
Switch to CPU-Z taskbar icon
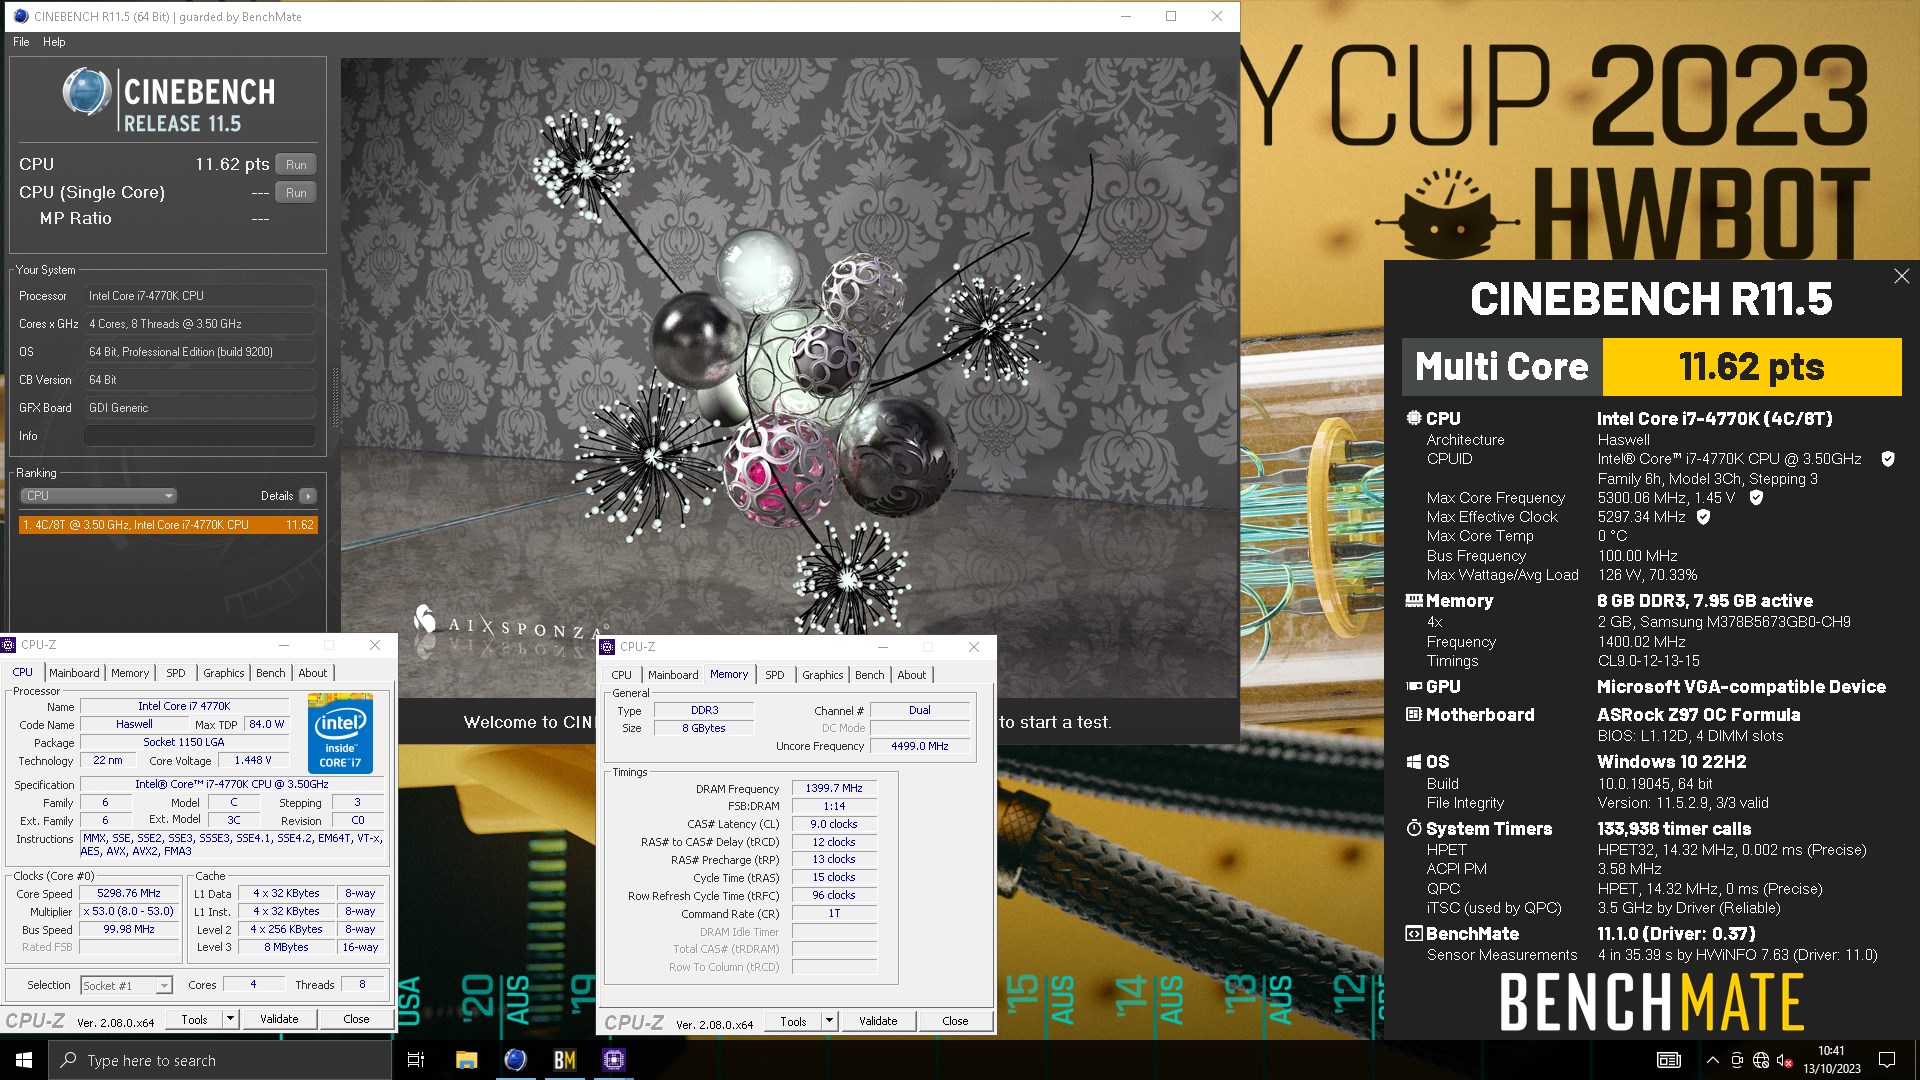pos(614,1060)
